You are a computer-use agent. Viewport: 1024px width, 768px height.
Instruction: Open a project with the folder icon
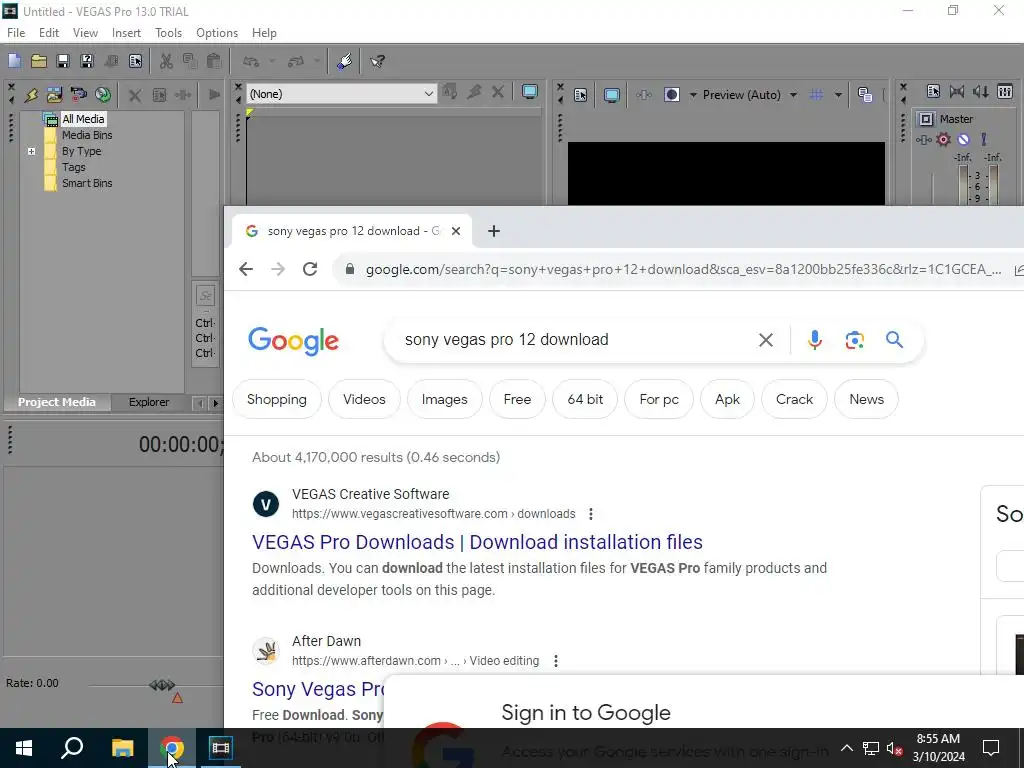(39, 61)
